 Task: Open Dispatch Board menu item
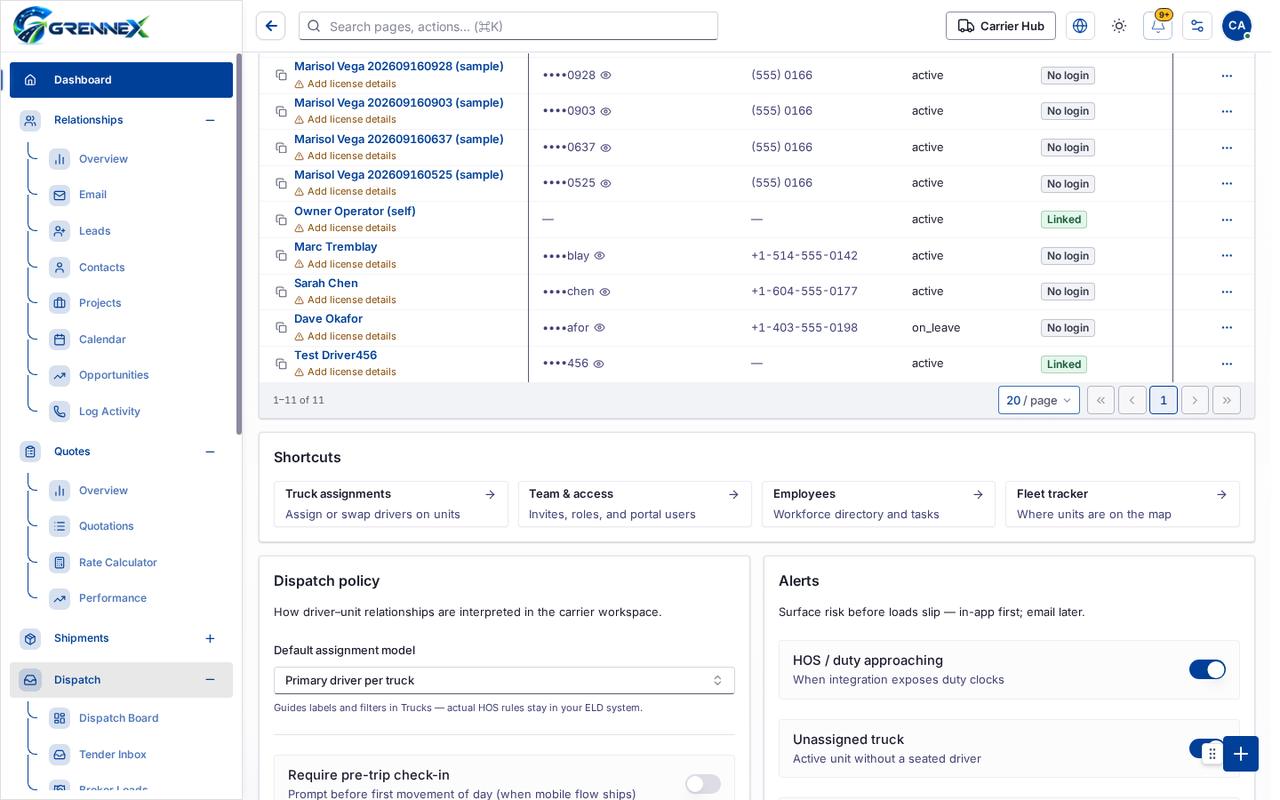(x=119, y=718)
